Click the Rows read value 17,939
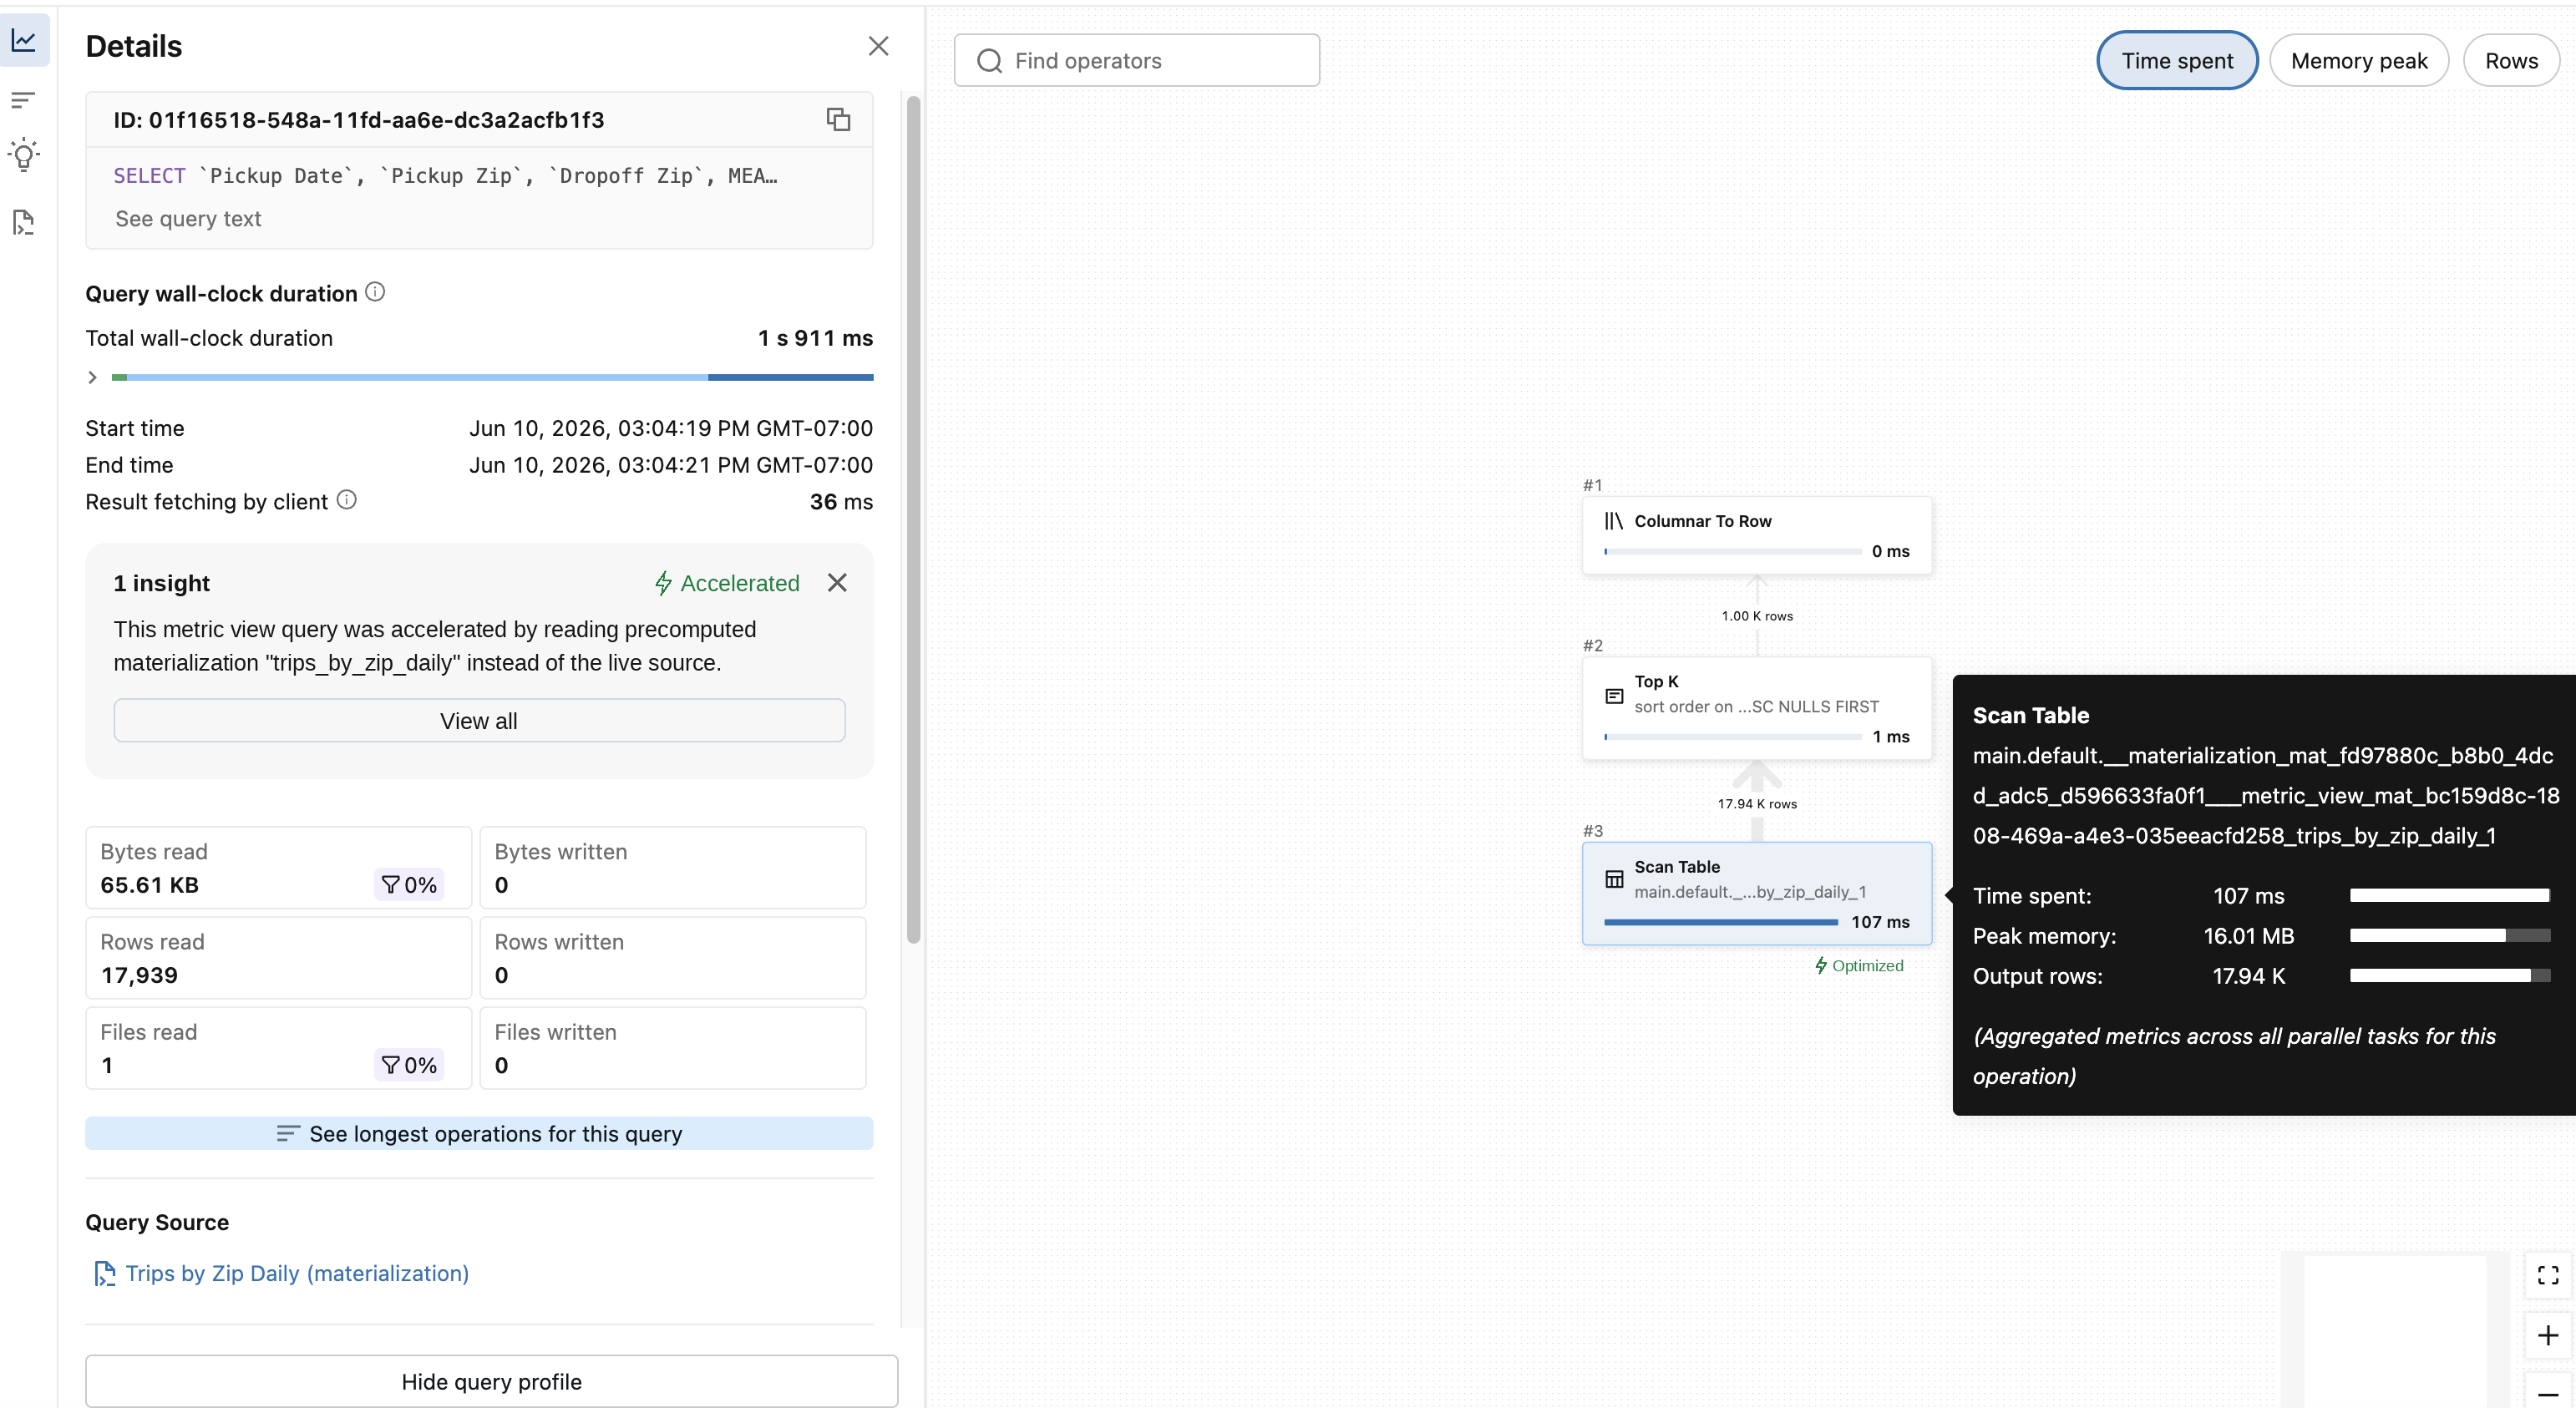2576x1408 pixels. tap(139, 975)
